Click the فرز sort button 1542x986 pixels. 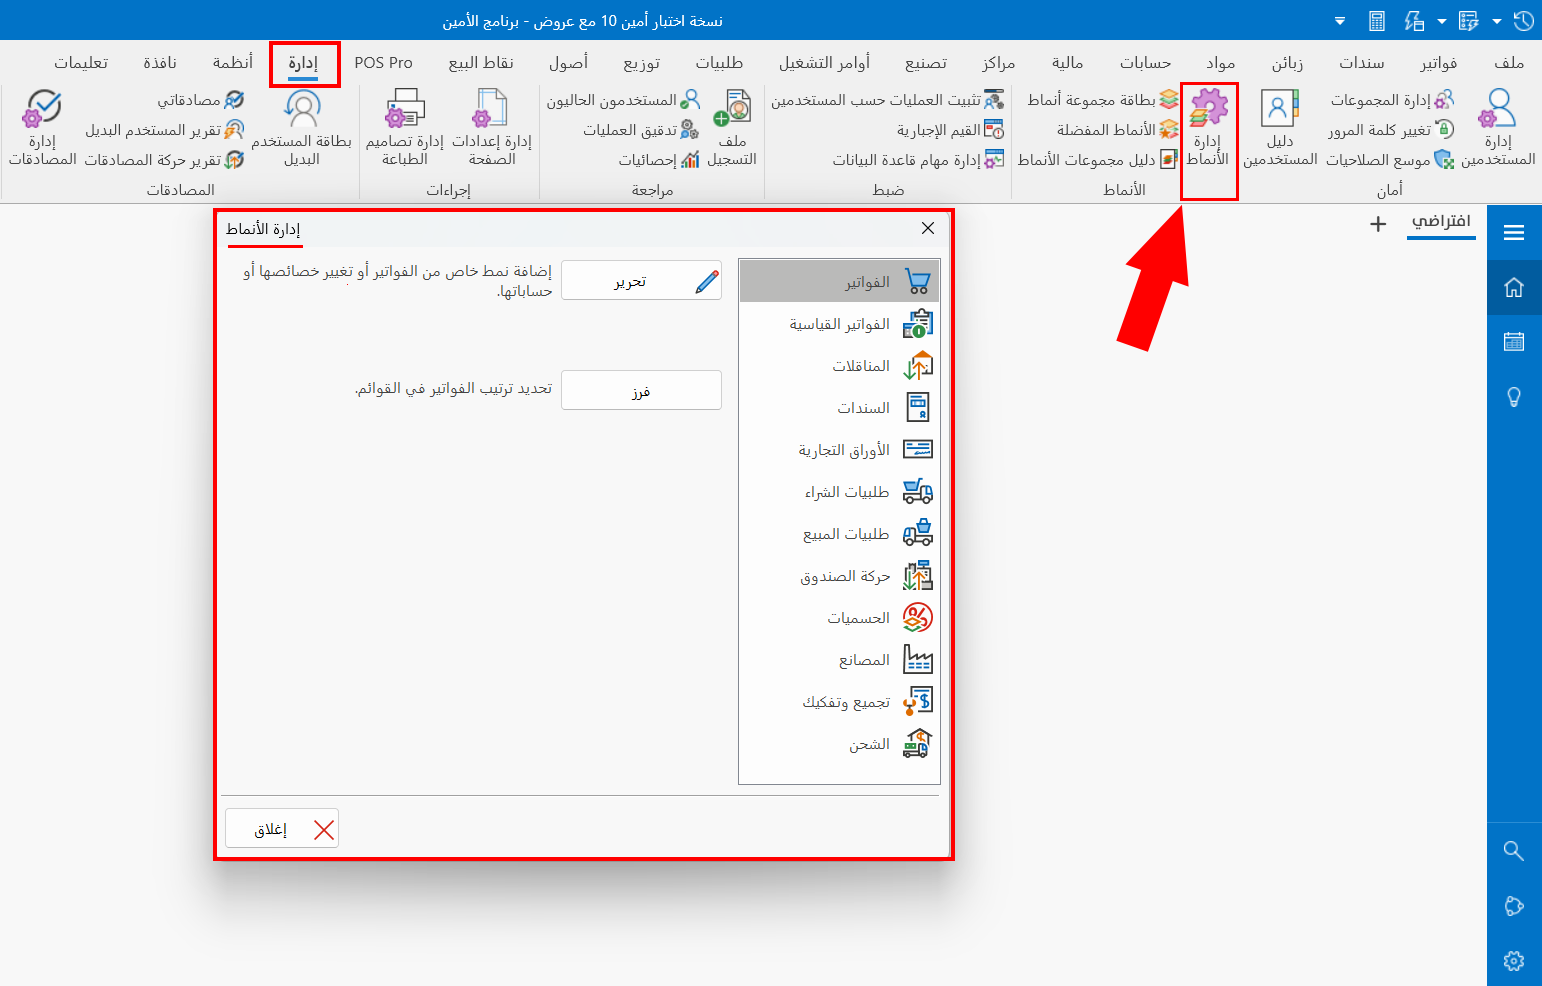click(641, 391)
